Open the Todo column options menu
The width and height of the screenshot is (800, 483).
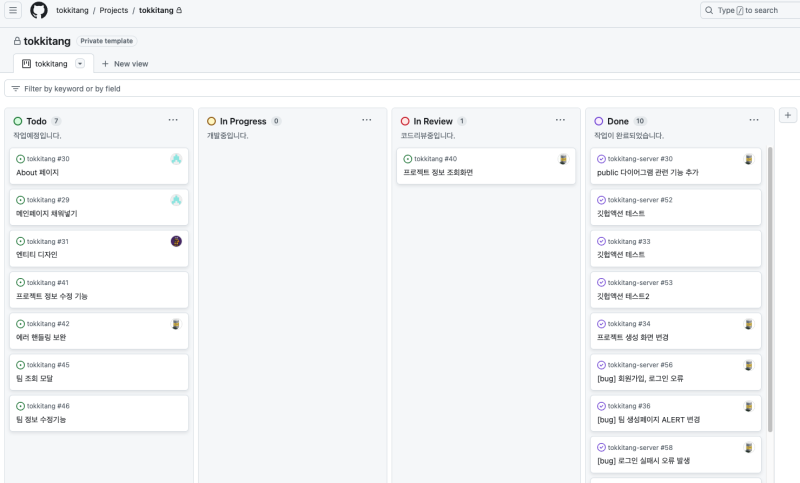pyautogui.click(x=173, y=120)
